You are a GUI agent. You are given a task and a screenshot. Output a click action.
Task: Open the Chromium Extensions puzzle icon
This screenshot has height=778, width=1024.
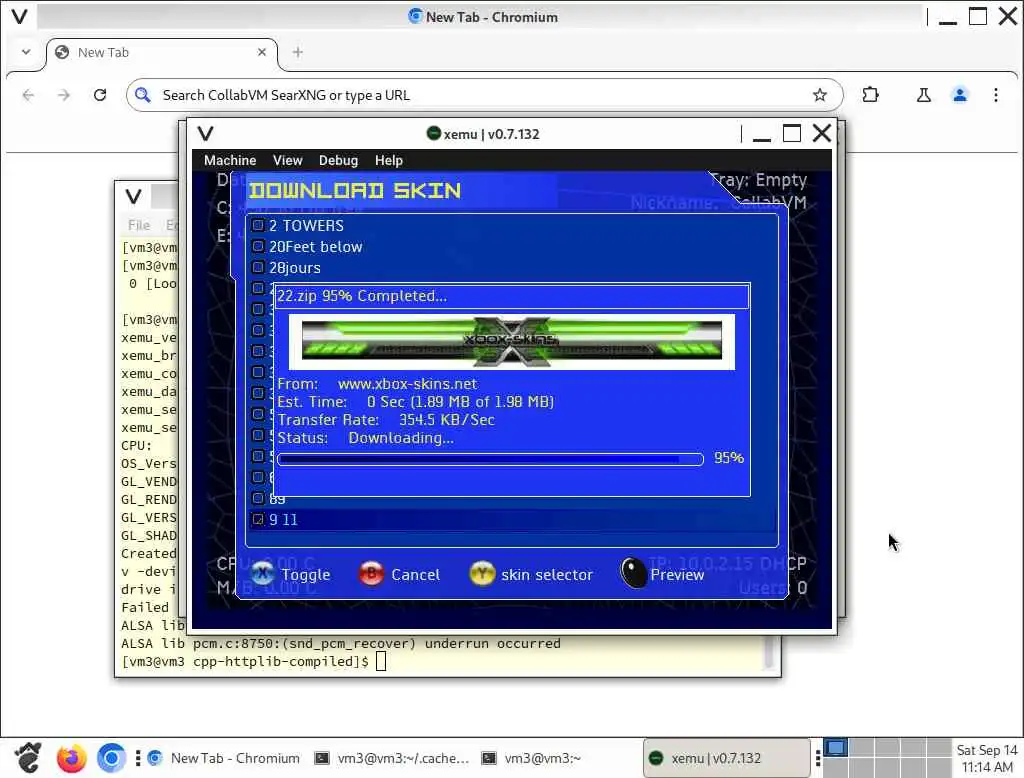871,95
